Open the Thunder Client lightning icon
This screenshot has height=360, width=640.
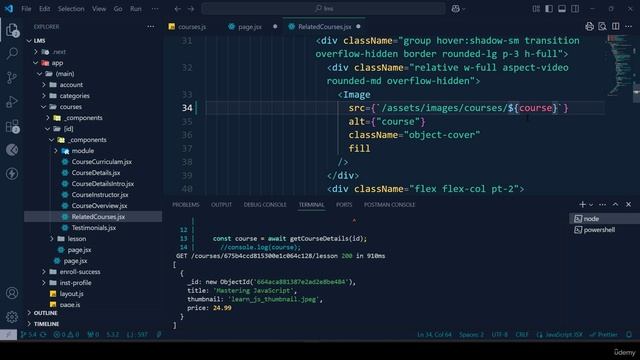(x=12, y=174)
